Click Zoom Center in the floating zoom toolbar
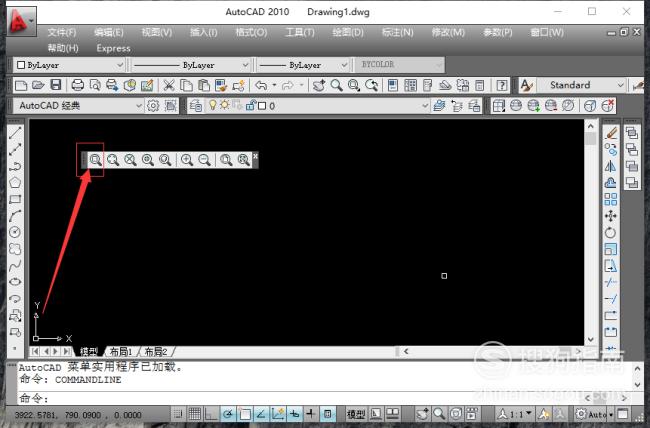This screenshot has height=428, width=650. [x=148, y=160]
